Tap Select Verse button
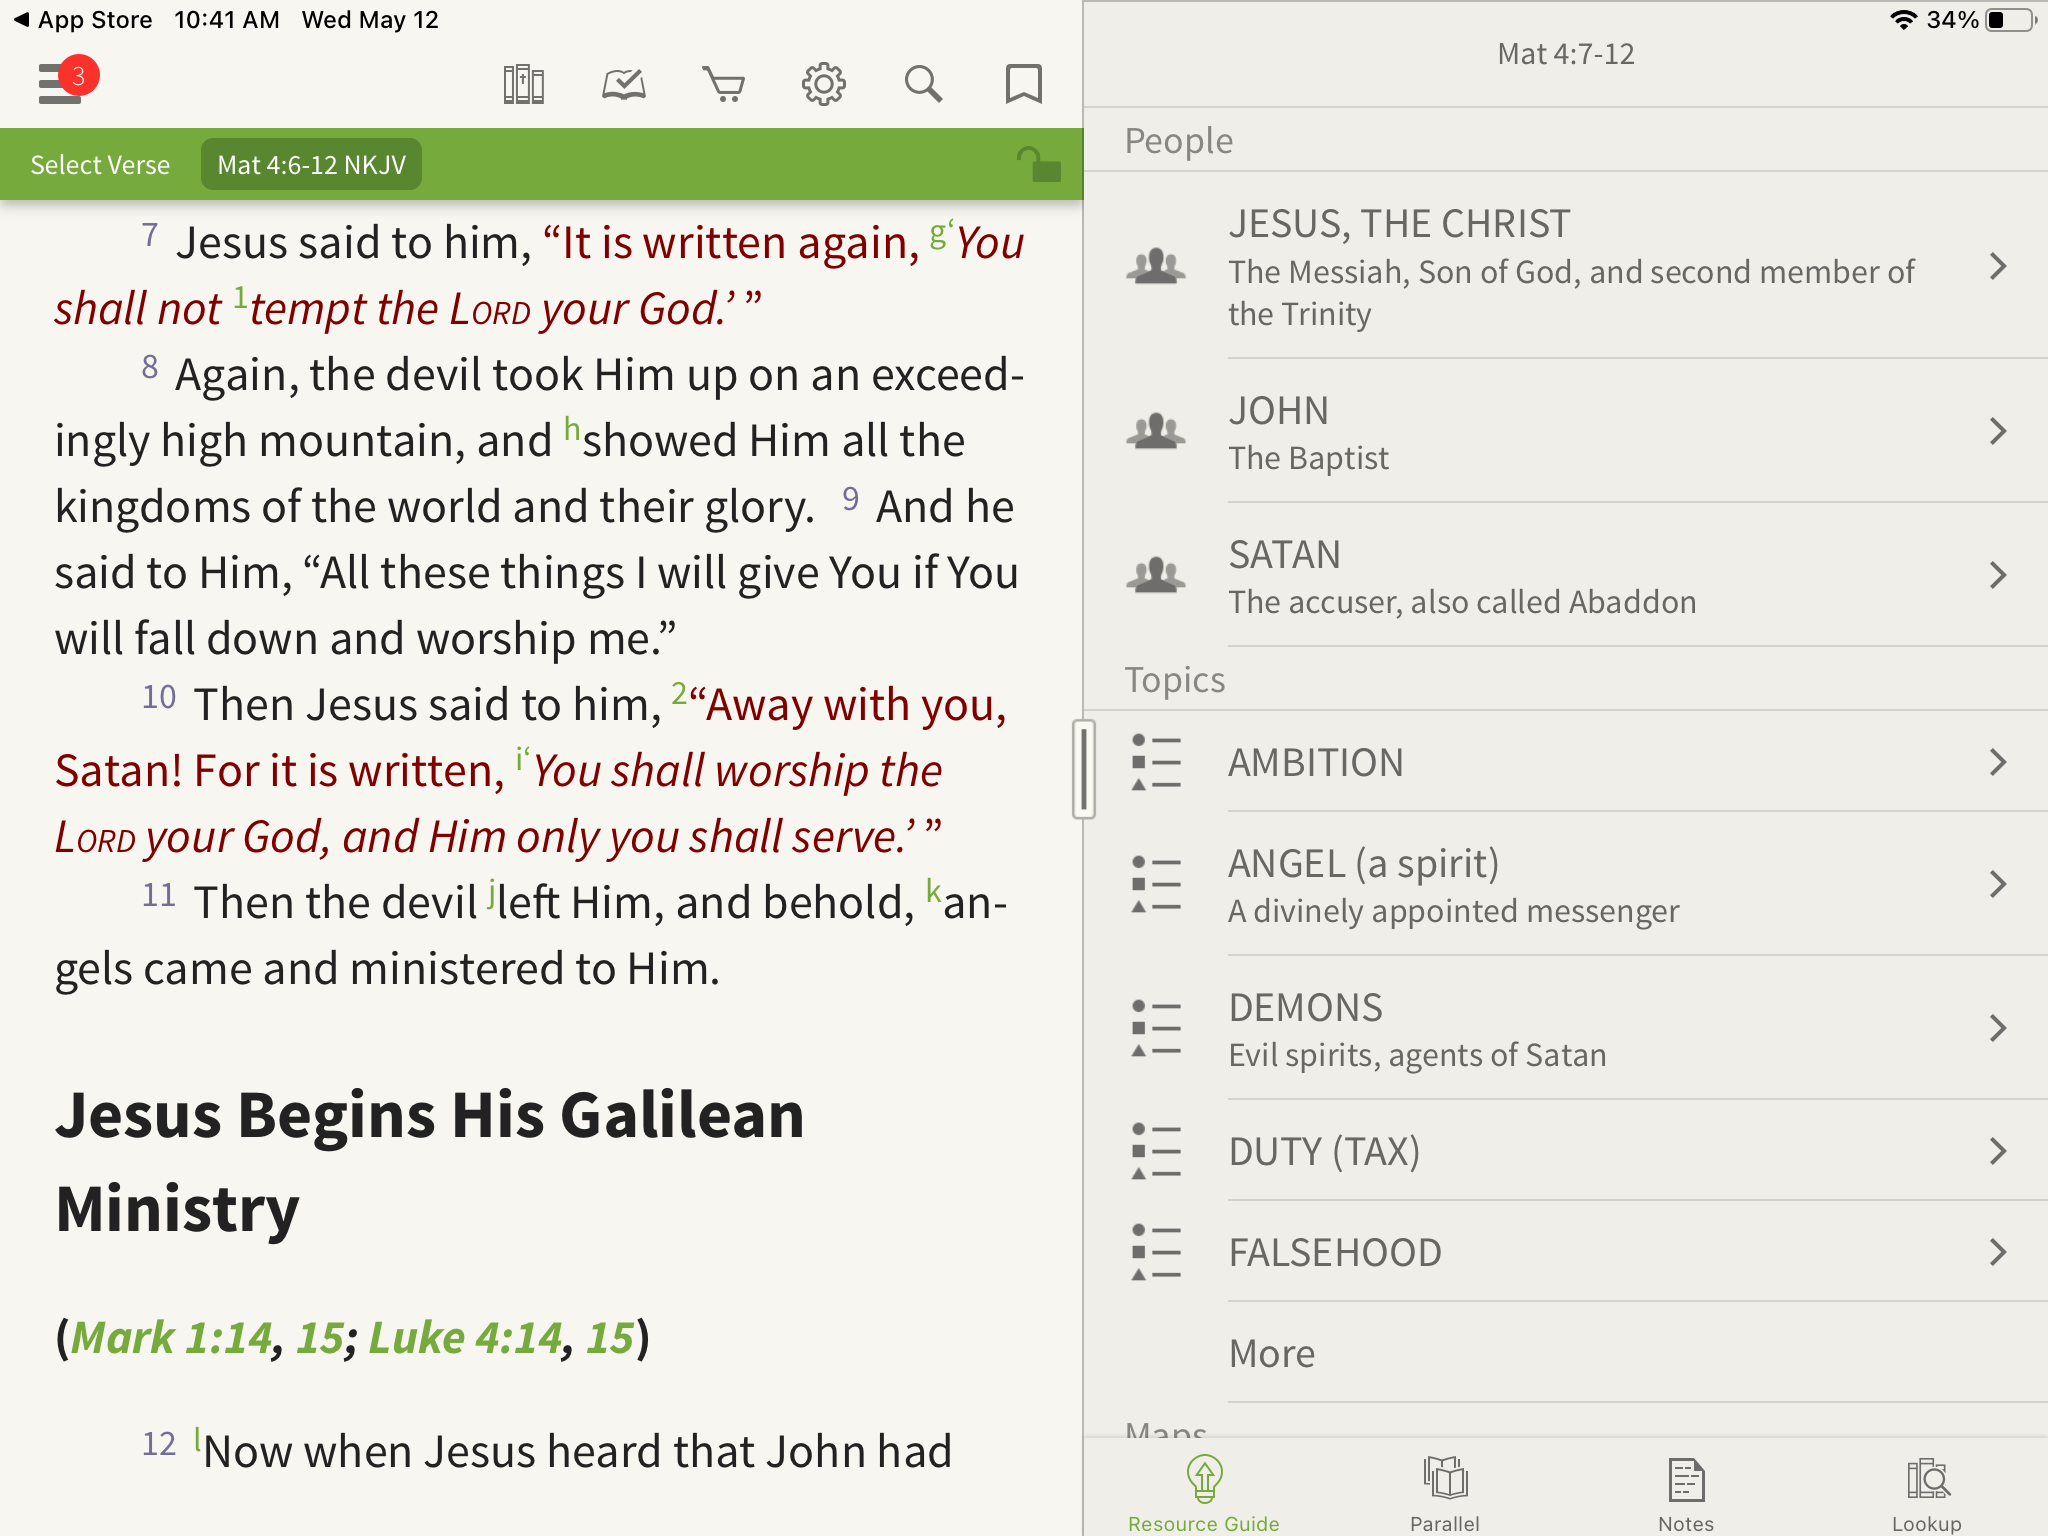The width and height of the screenshot is (2048, 1536). click(100, 165)
